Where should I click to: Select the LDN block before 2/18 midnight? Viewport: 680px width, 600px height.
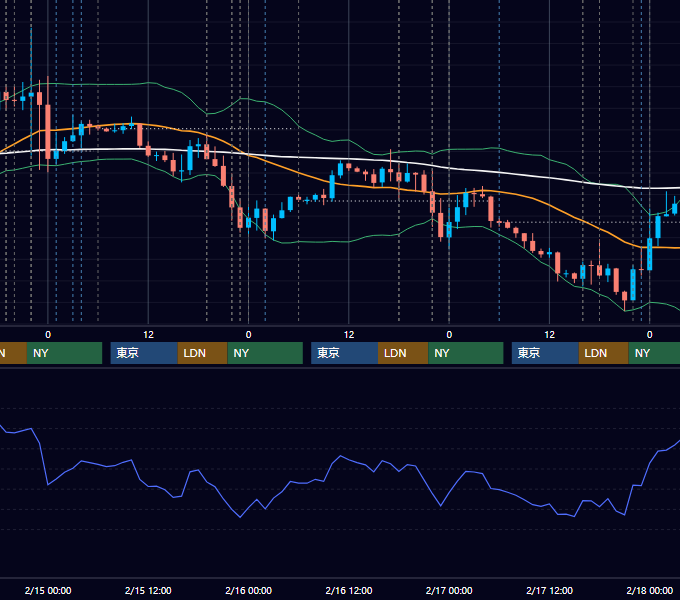pyautogui.click(x=604, y=353)
